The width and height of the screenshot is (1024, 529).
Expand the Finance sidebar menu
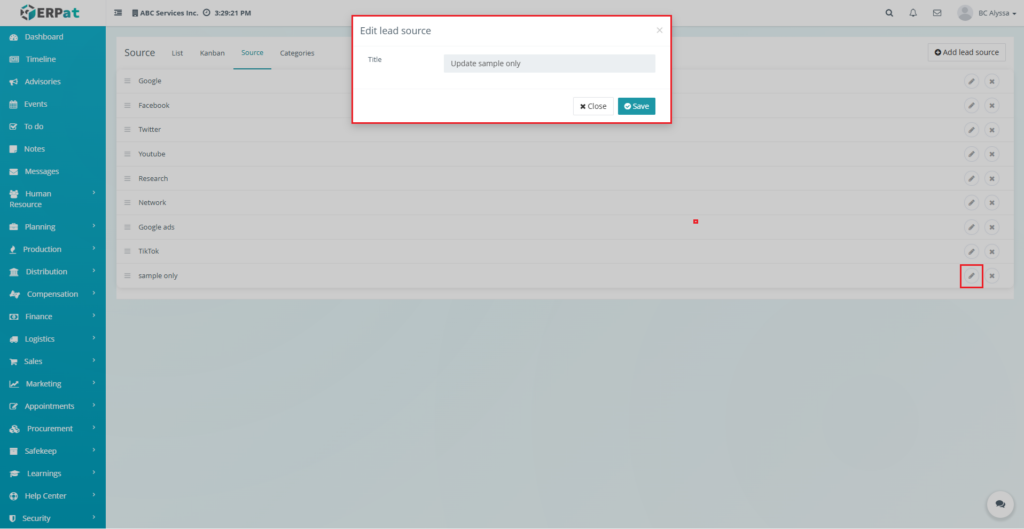tap(52, 316)
